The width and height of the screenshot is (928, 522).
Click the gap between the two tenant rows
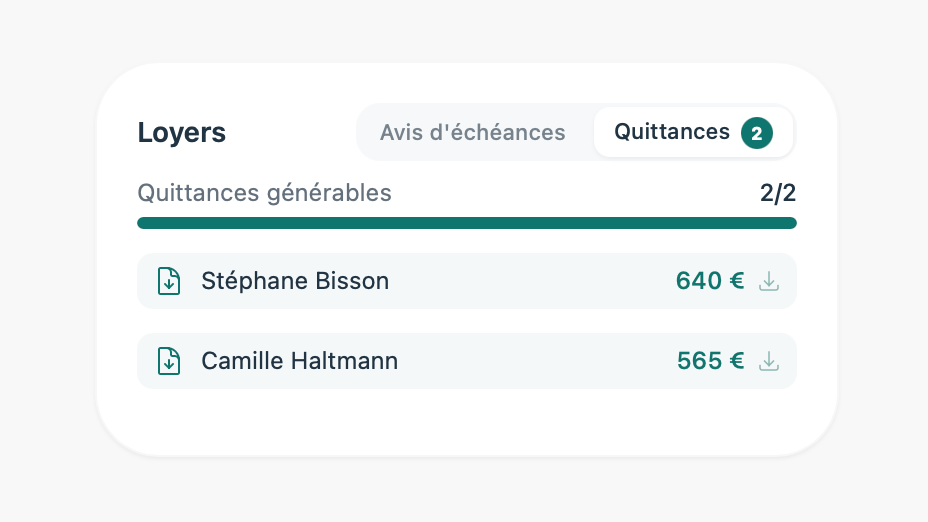coord(466,321)
